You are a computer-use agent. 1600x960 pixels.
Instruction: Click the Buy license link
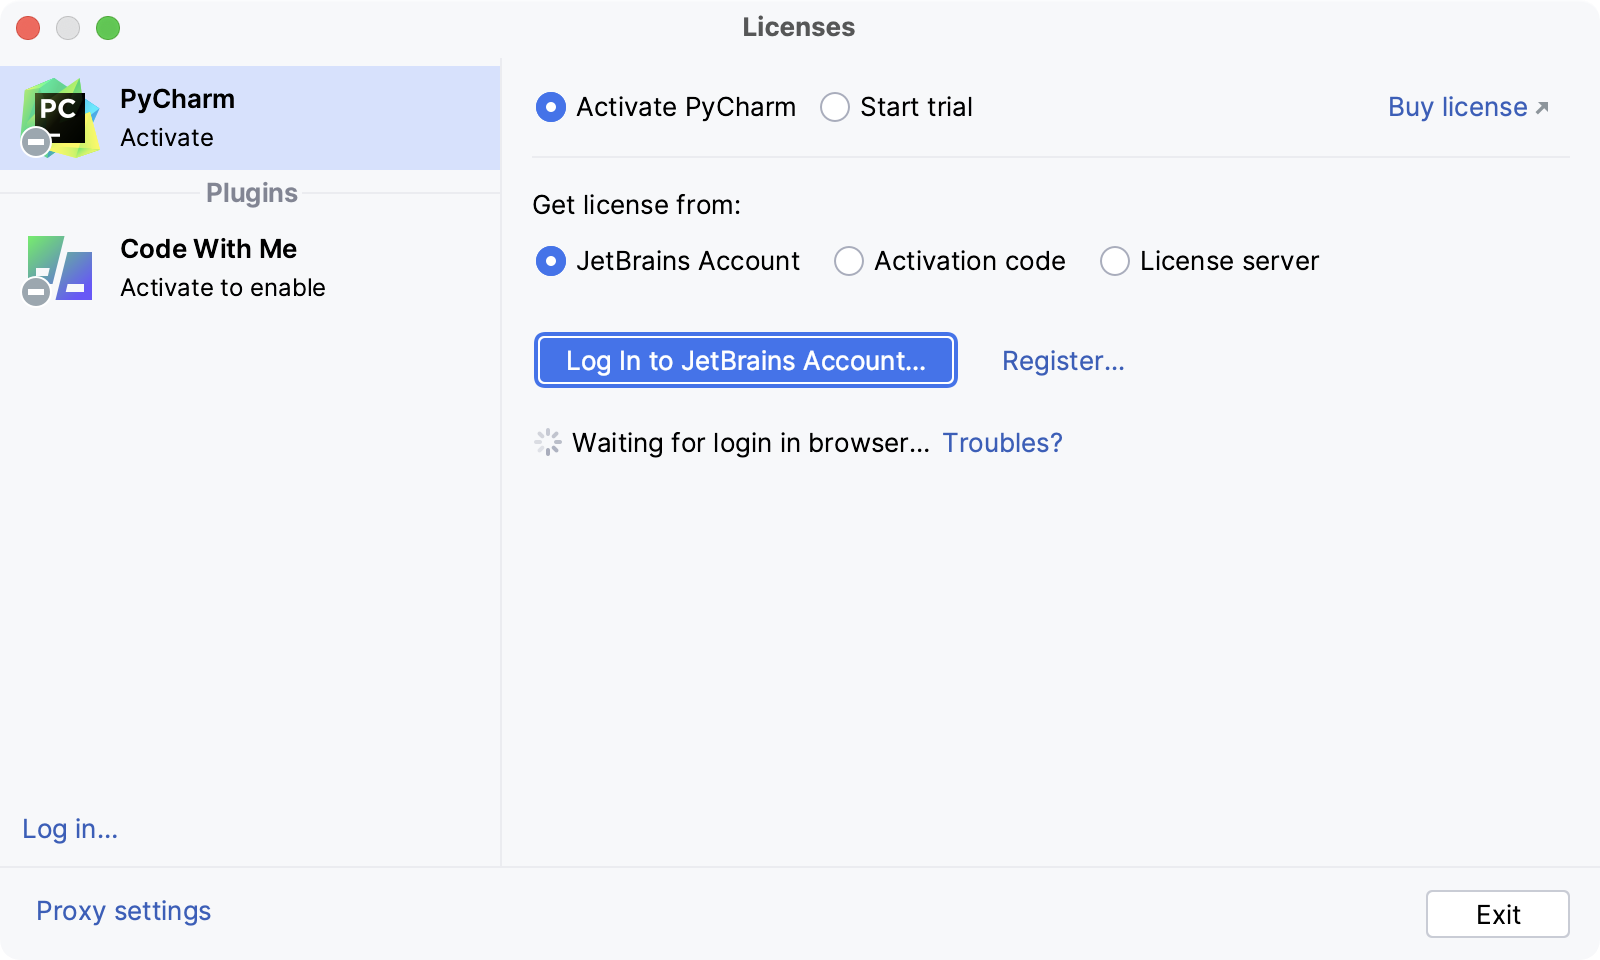(x=1455, y=107)
